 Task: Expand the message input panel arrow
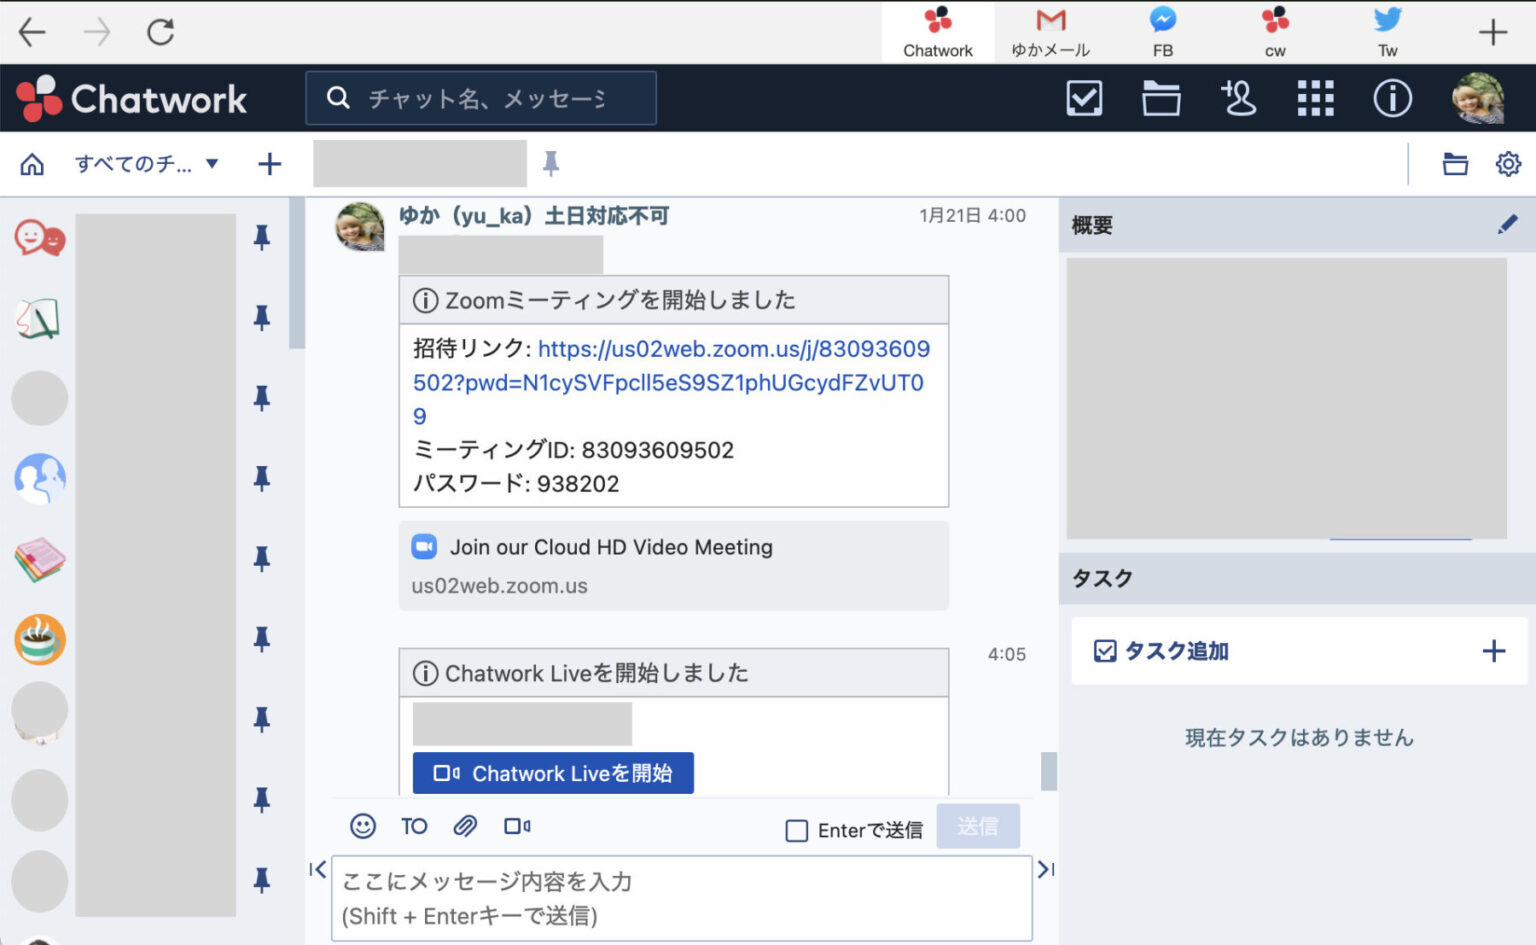pyautogui.click(x=1044, y=870)
